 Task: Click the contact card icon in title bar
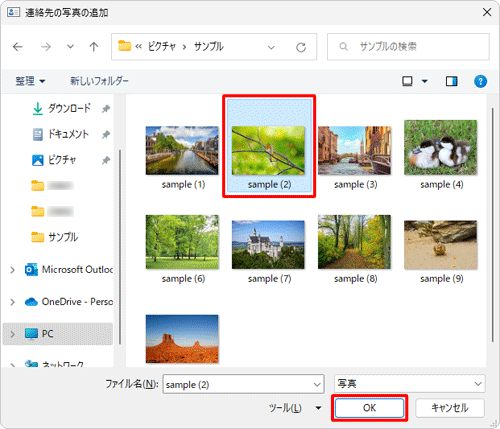click(13, 12)
